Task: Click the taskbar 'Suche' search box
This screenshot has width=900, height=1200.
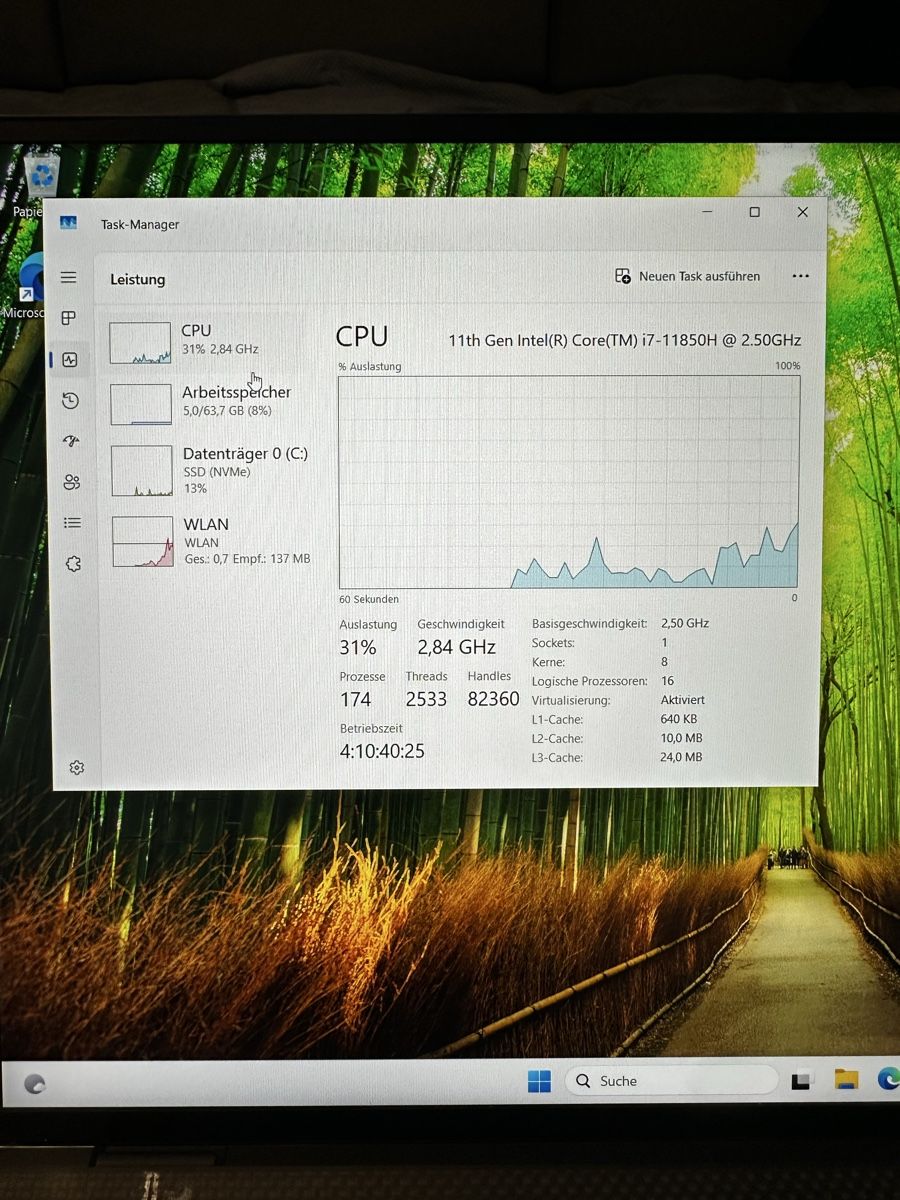Action: (671, 1081)
